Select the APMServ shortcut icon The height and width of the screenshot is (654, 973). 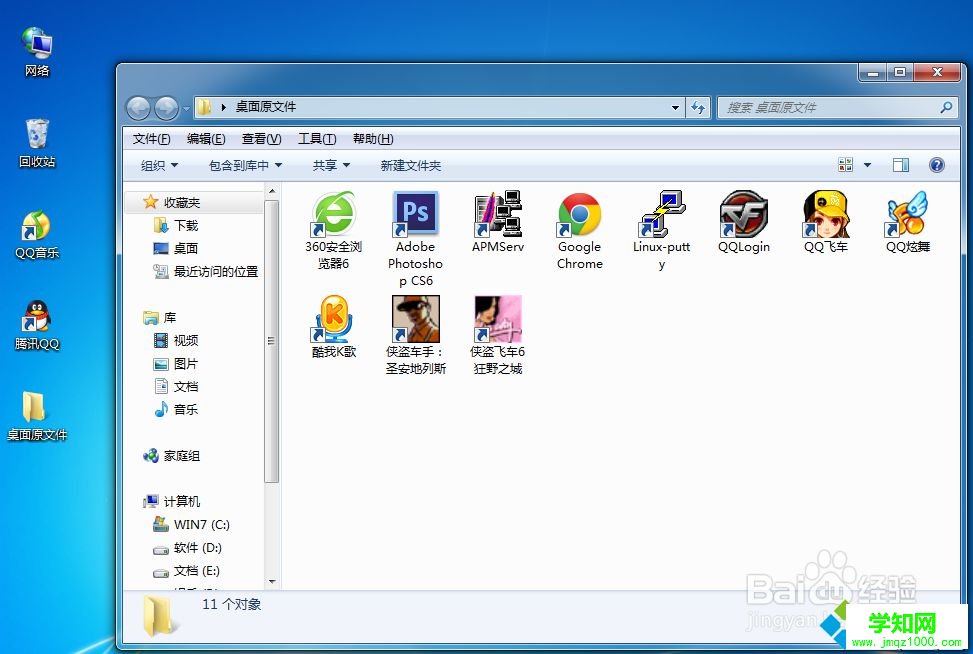[x=498, y=214]
